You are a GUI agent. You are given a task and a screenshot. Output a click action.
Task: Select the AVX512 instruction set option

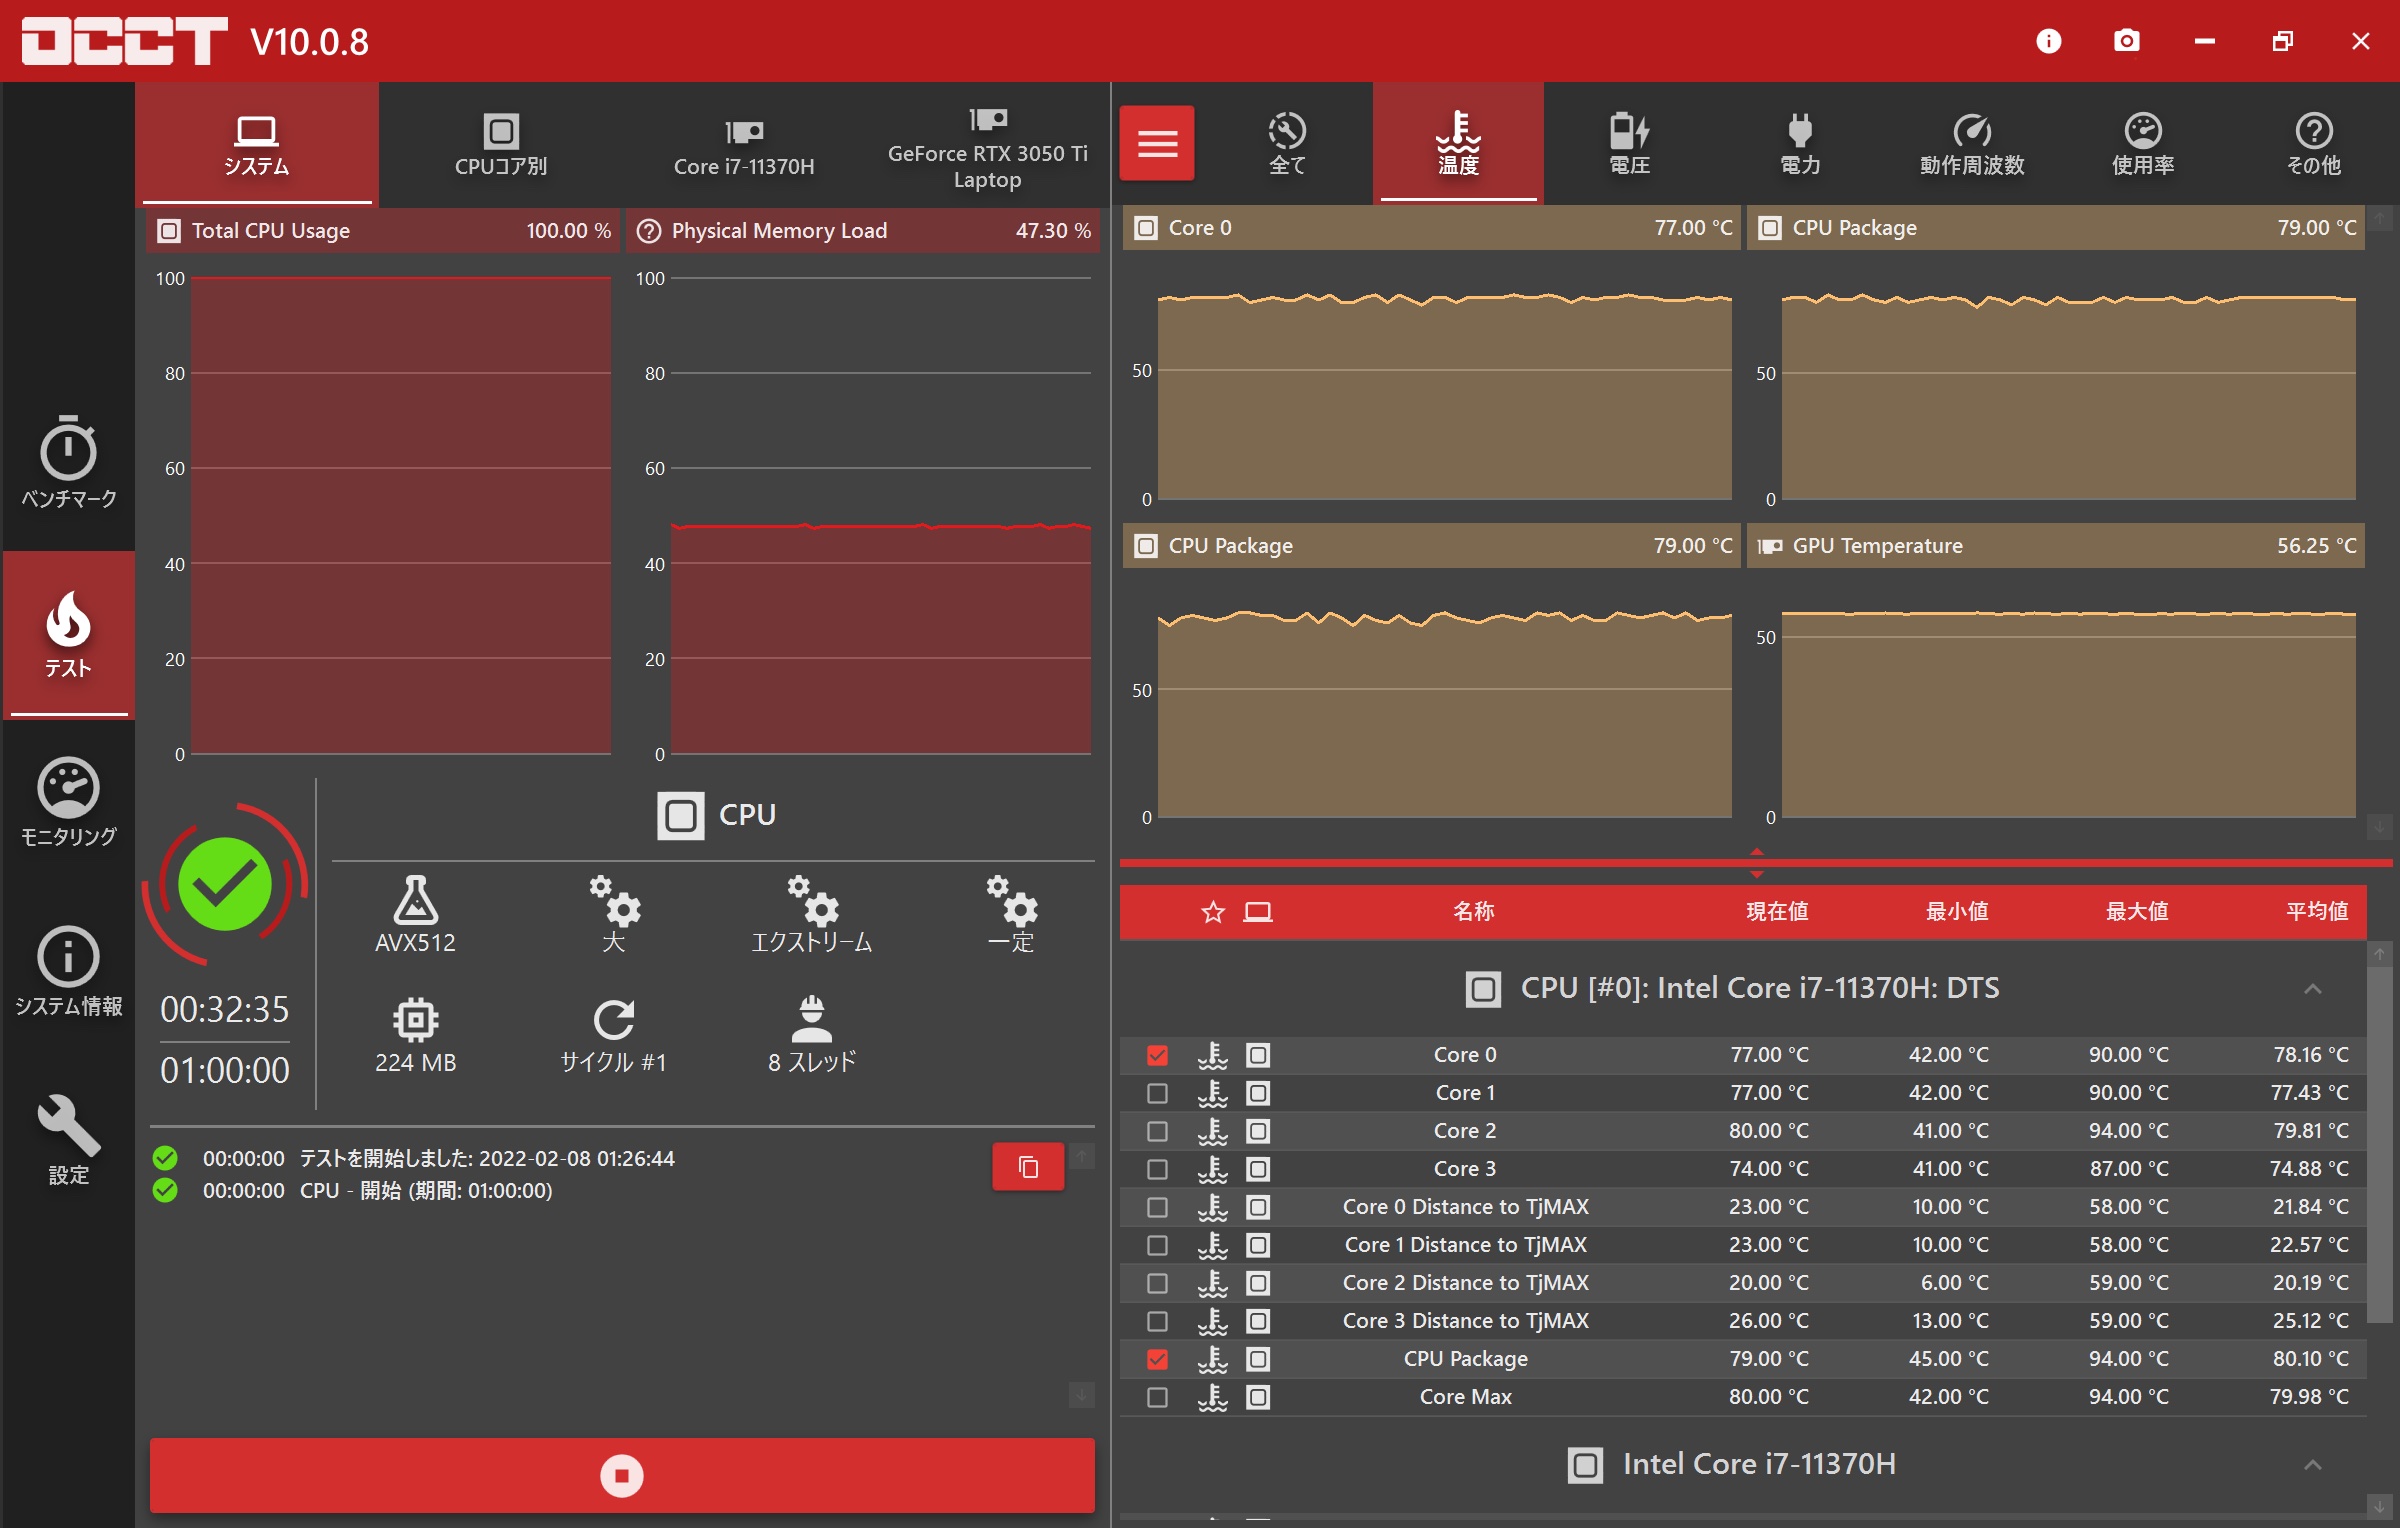[415, 914]
